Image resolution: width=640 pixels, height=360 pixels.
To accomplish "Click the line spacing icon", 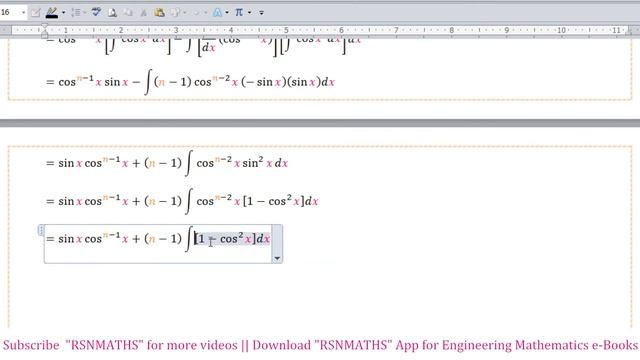I will point(76,13).
